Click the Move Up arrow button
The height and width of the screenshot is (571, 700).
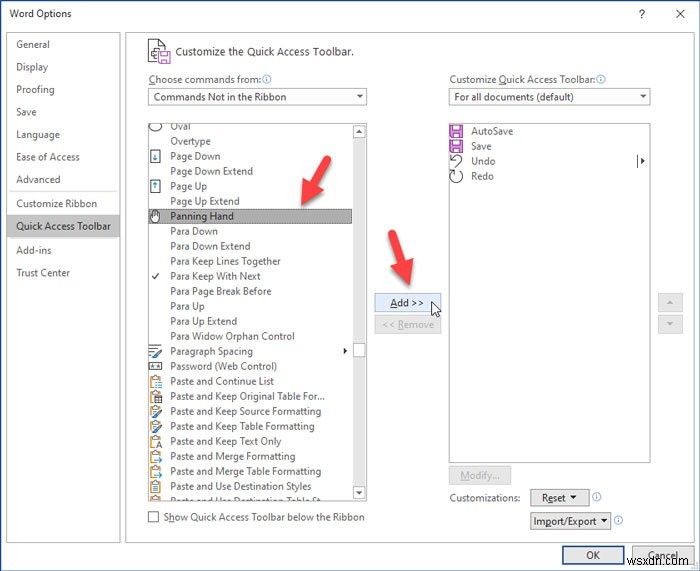coord(670,303)
